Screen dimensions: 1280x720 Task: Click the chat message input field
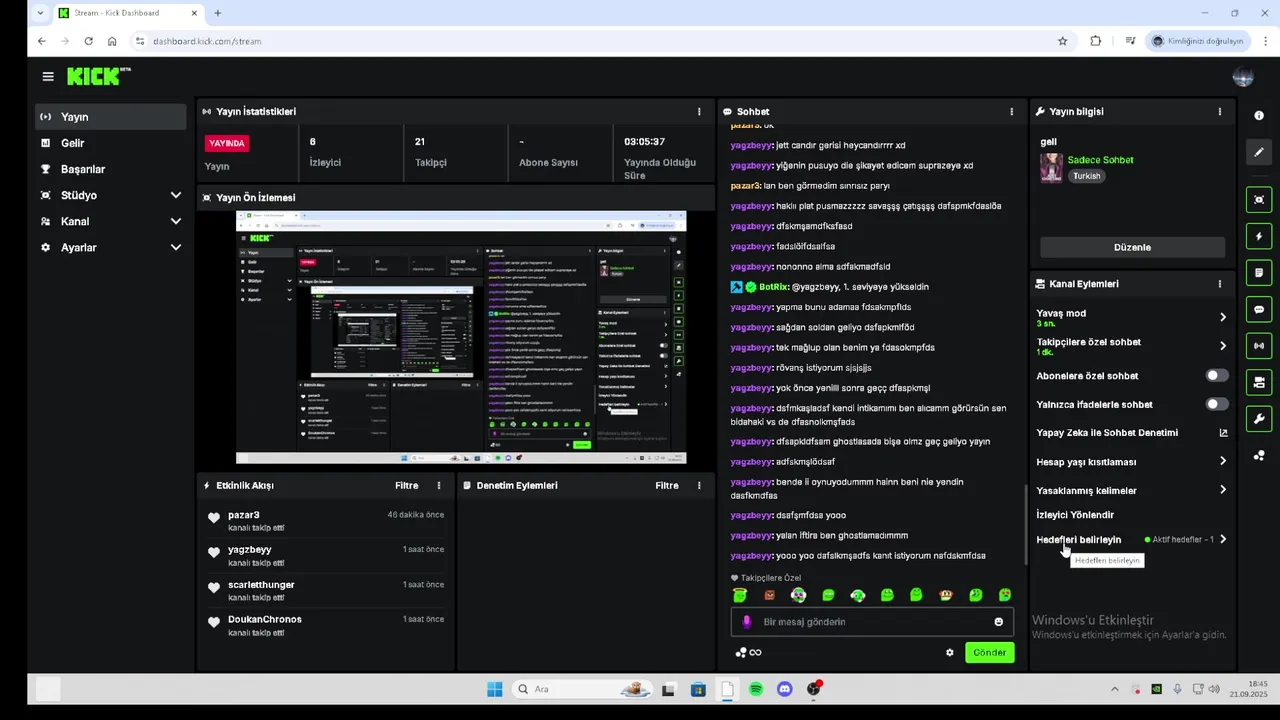pos(870,622)
